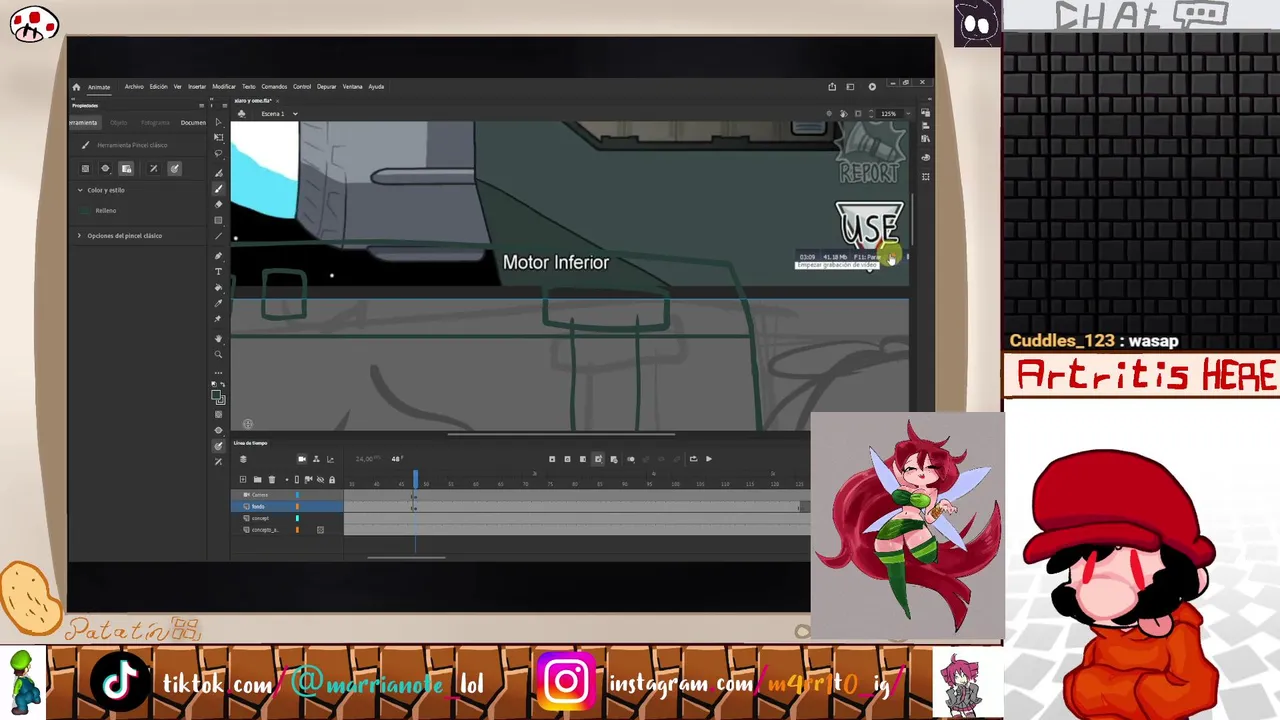The height and width of the screenshot is (720, 1280).
Task: Click the add camera icon in timeline
Action: point(301,459)
